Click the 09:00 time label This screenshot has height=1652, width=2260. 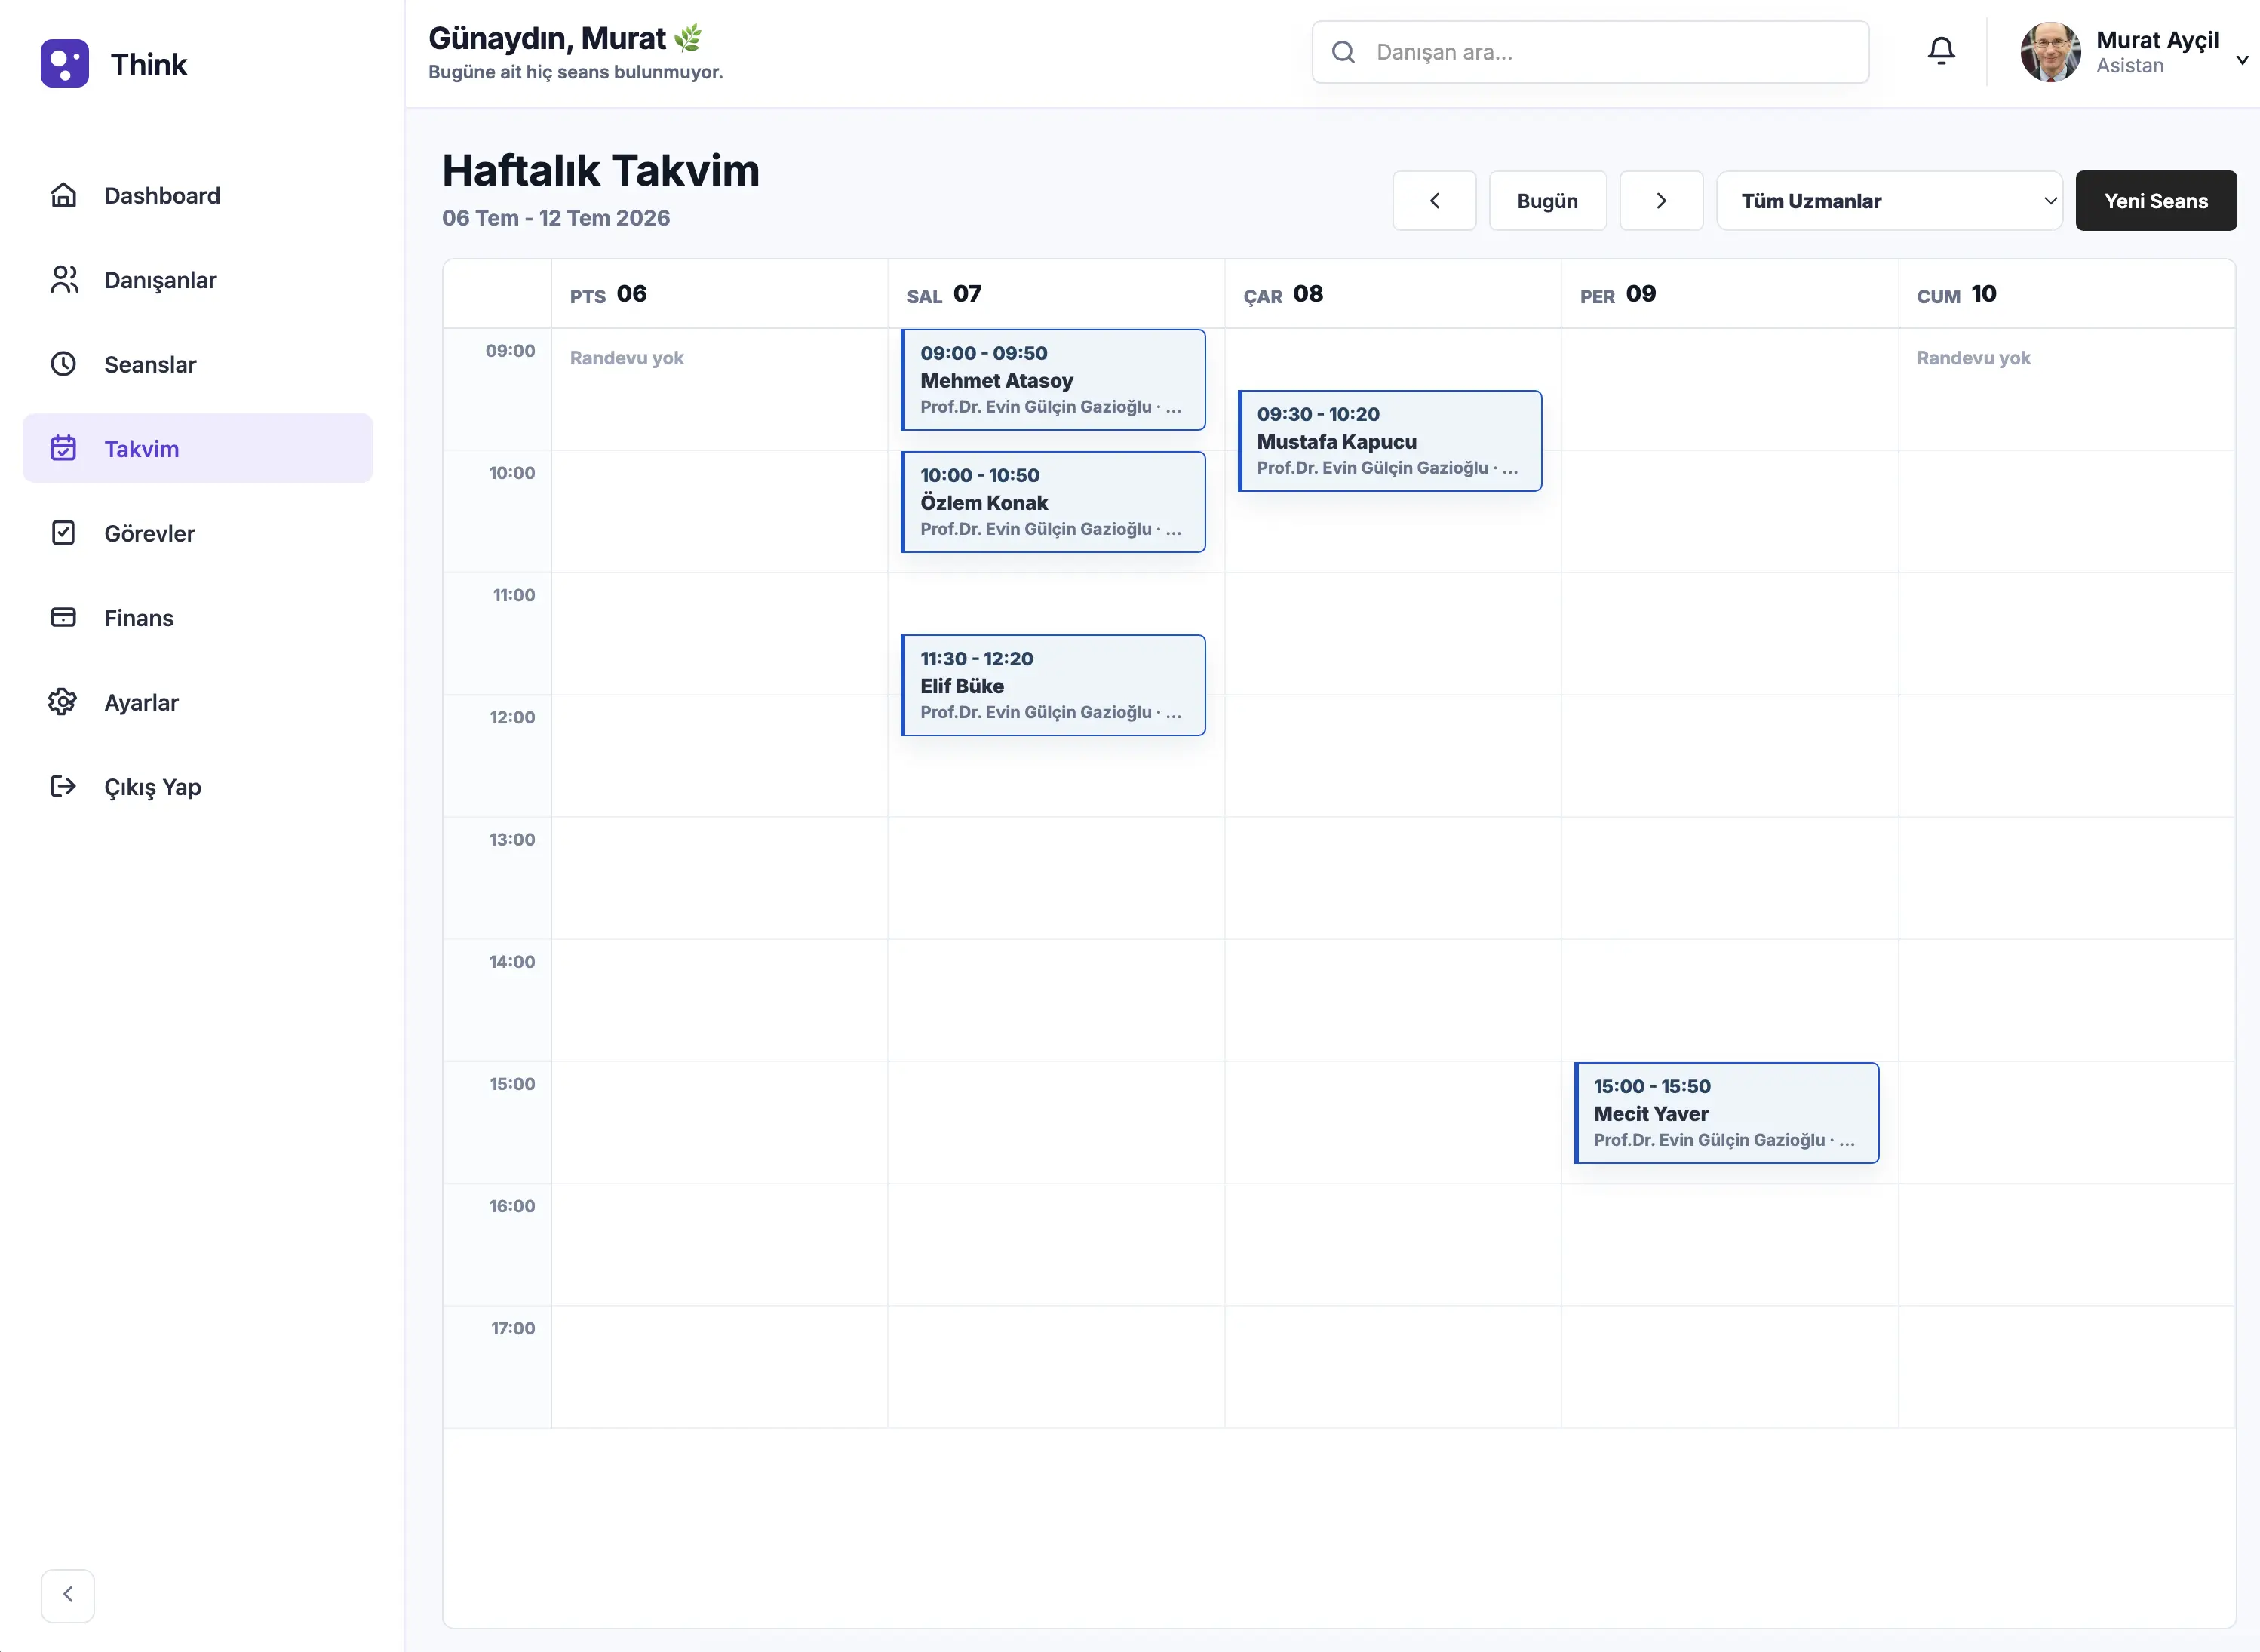coord(510,351)
